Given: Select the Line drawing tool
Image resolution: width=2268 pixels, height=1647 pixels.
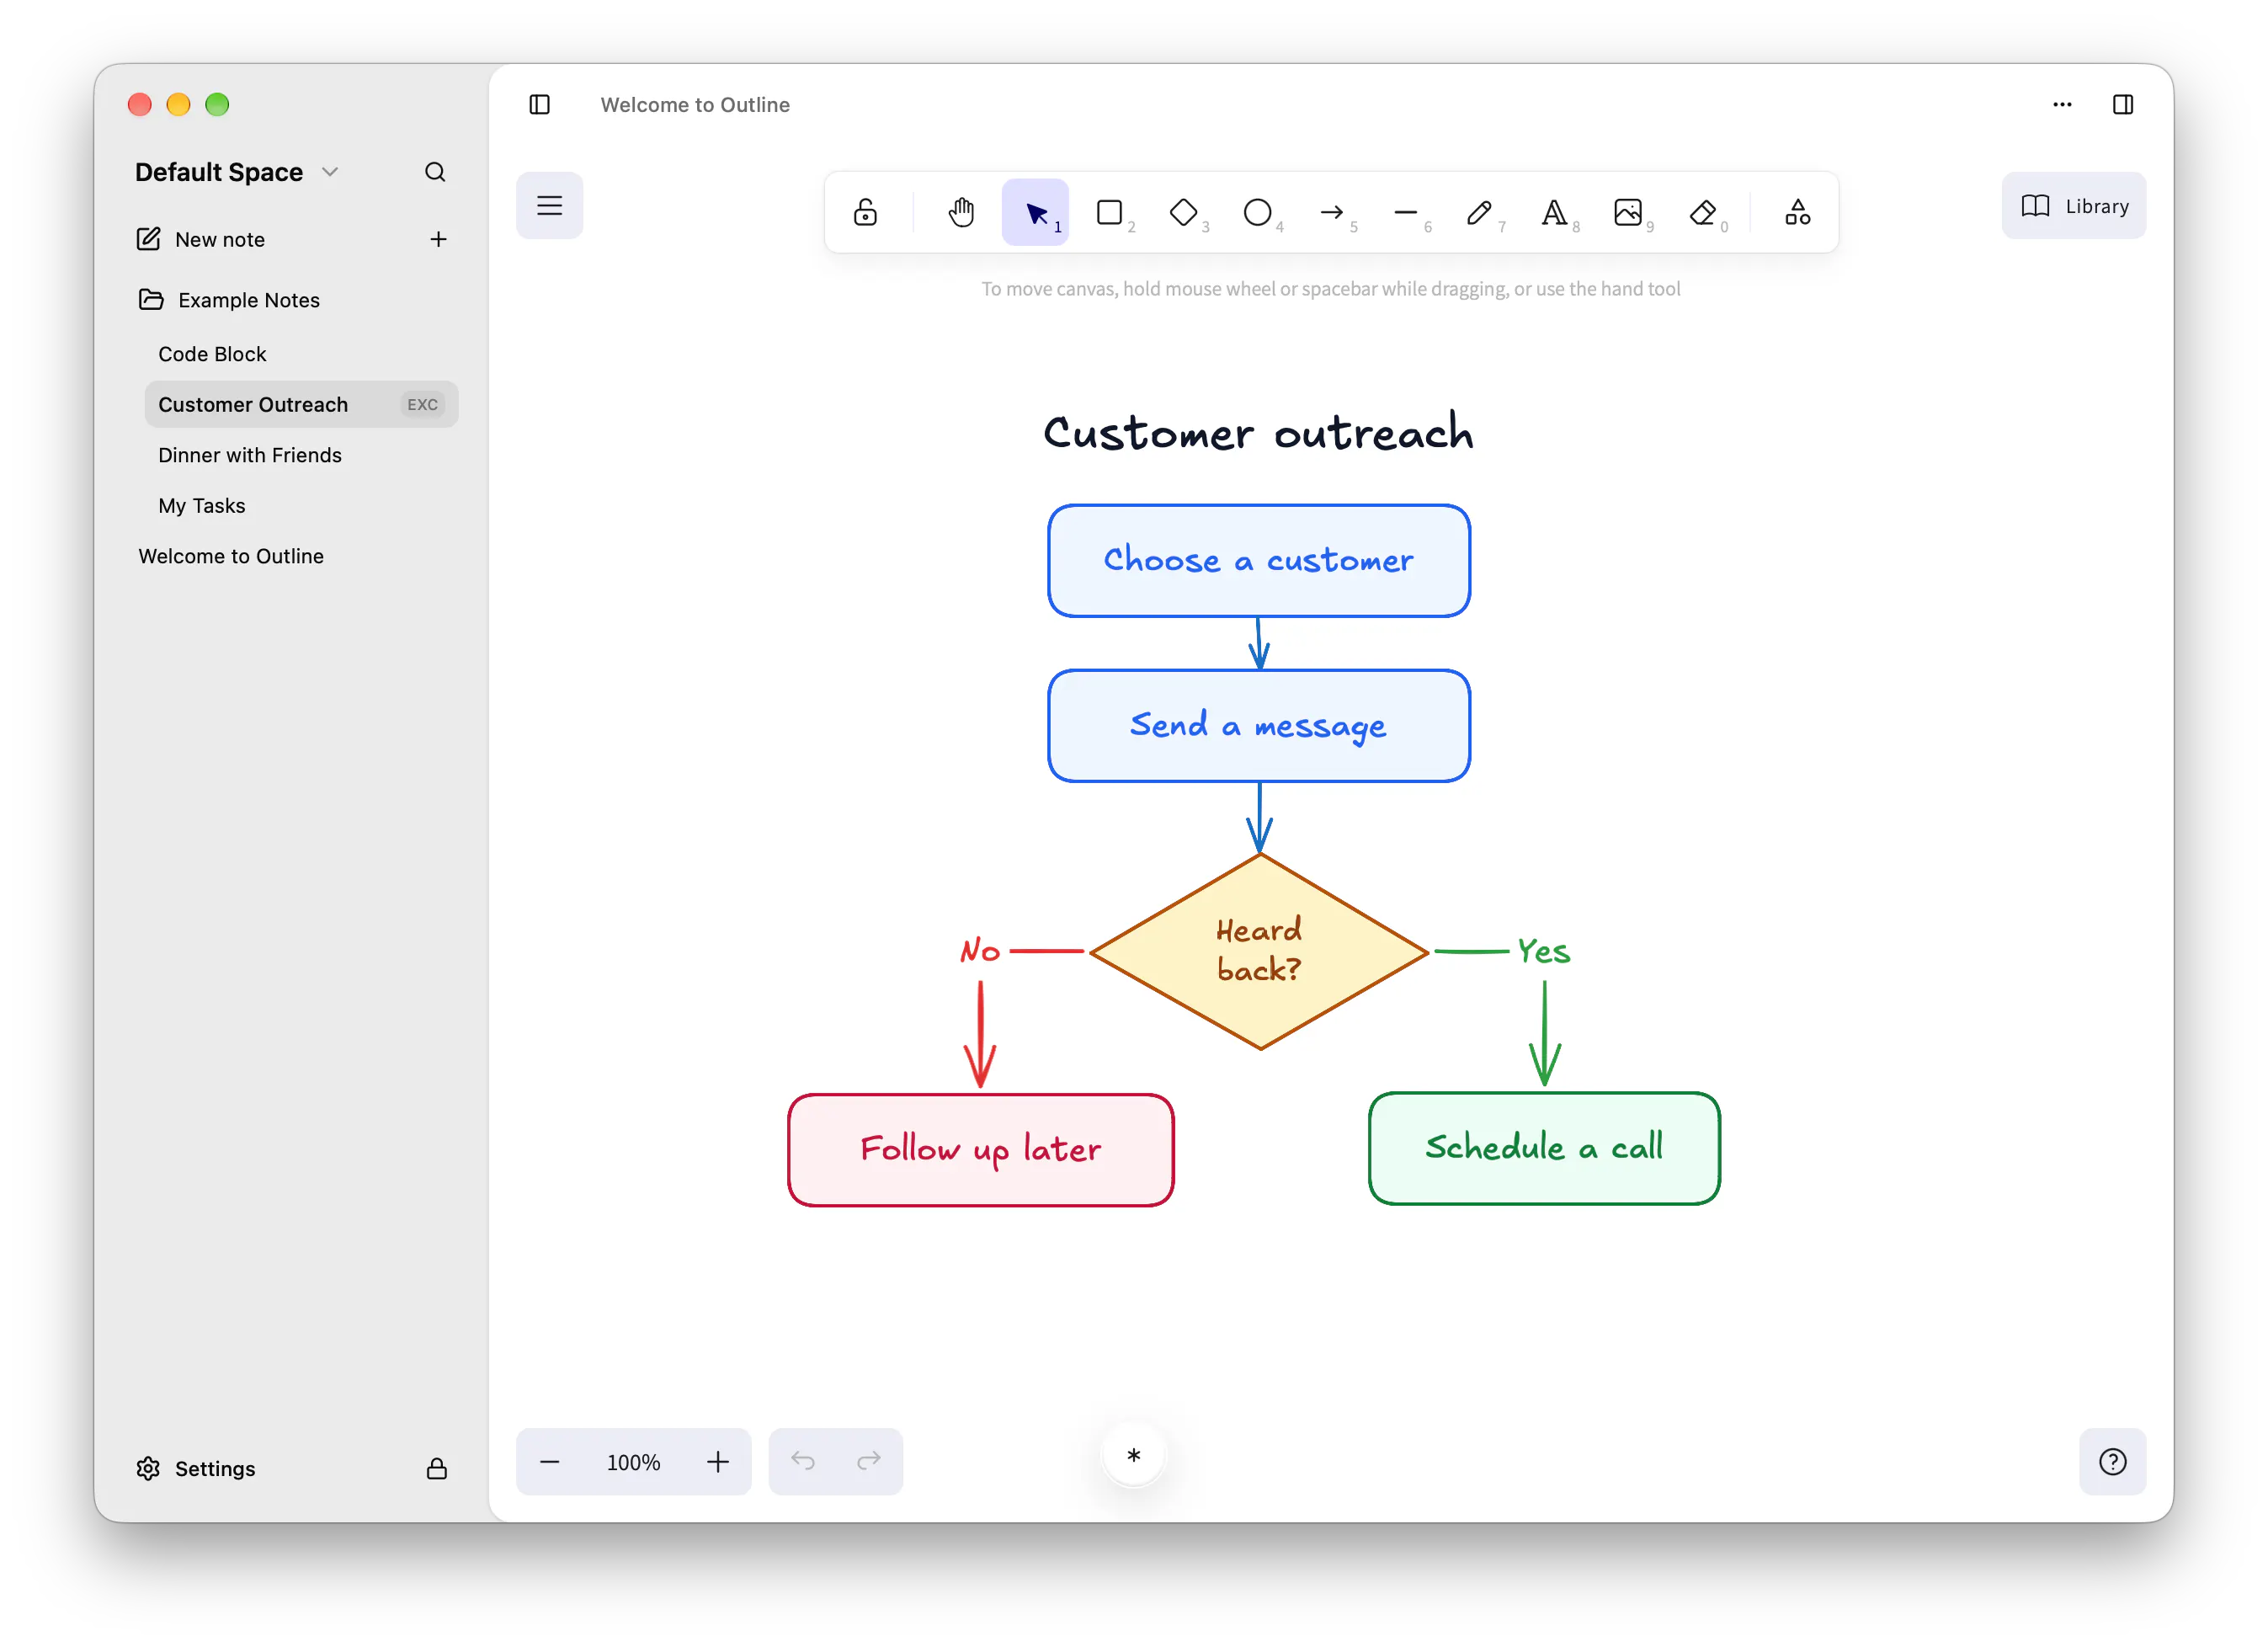Looking at the screenshot, I should point(1405,212).
